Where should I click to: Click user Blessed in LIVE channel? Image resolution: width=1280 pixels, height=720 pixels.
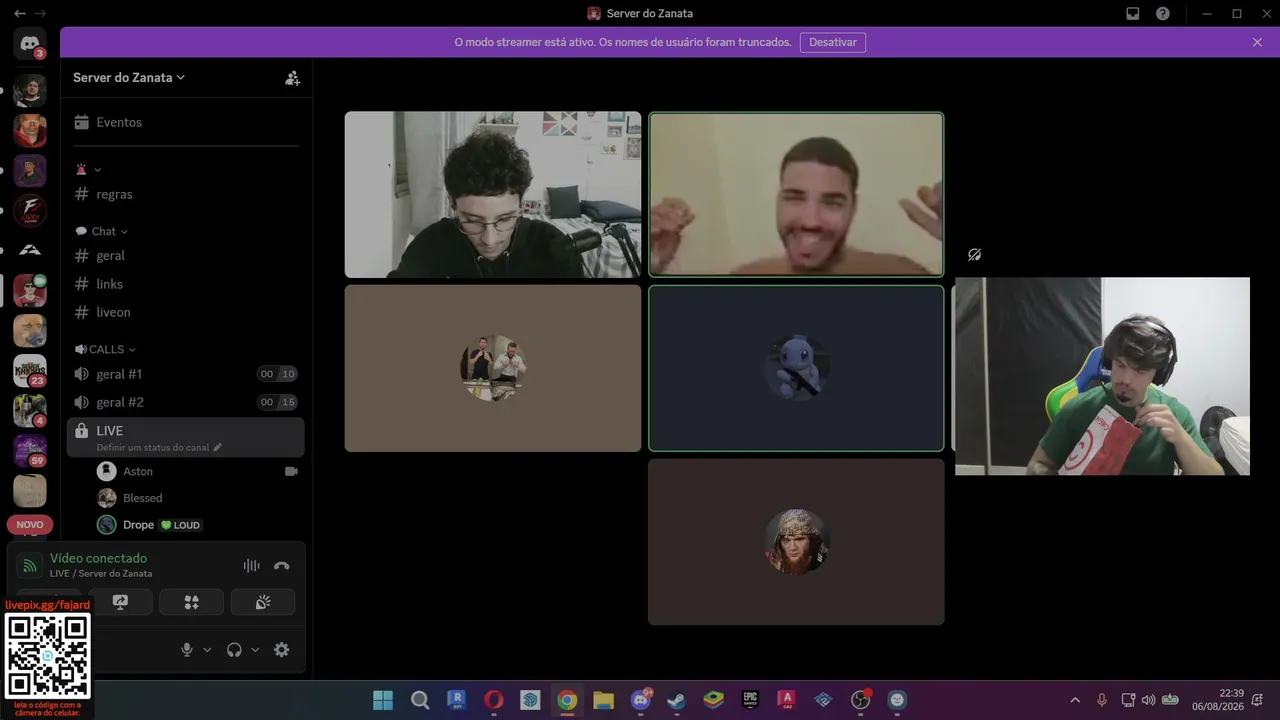[x=142, y=498]
